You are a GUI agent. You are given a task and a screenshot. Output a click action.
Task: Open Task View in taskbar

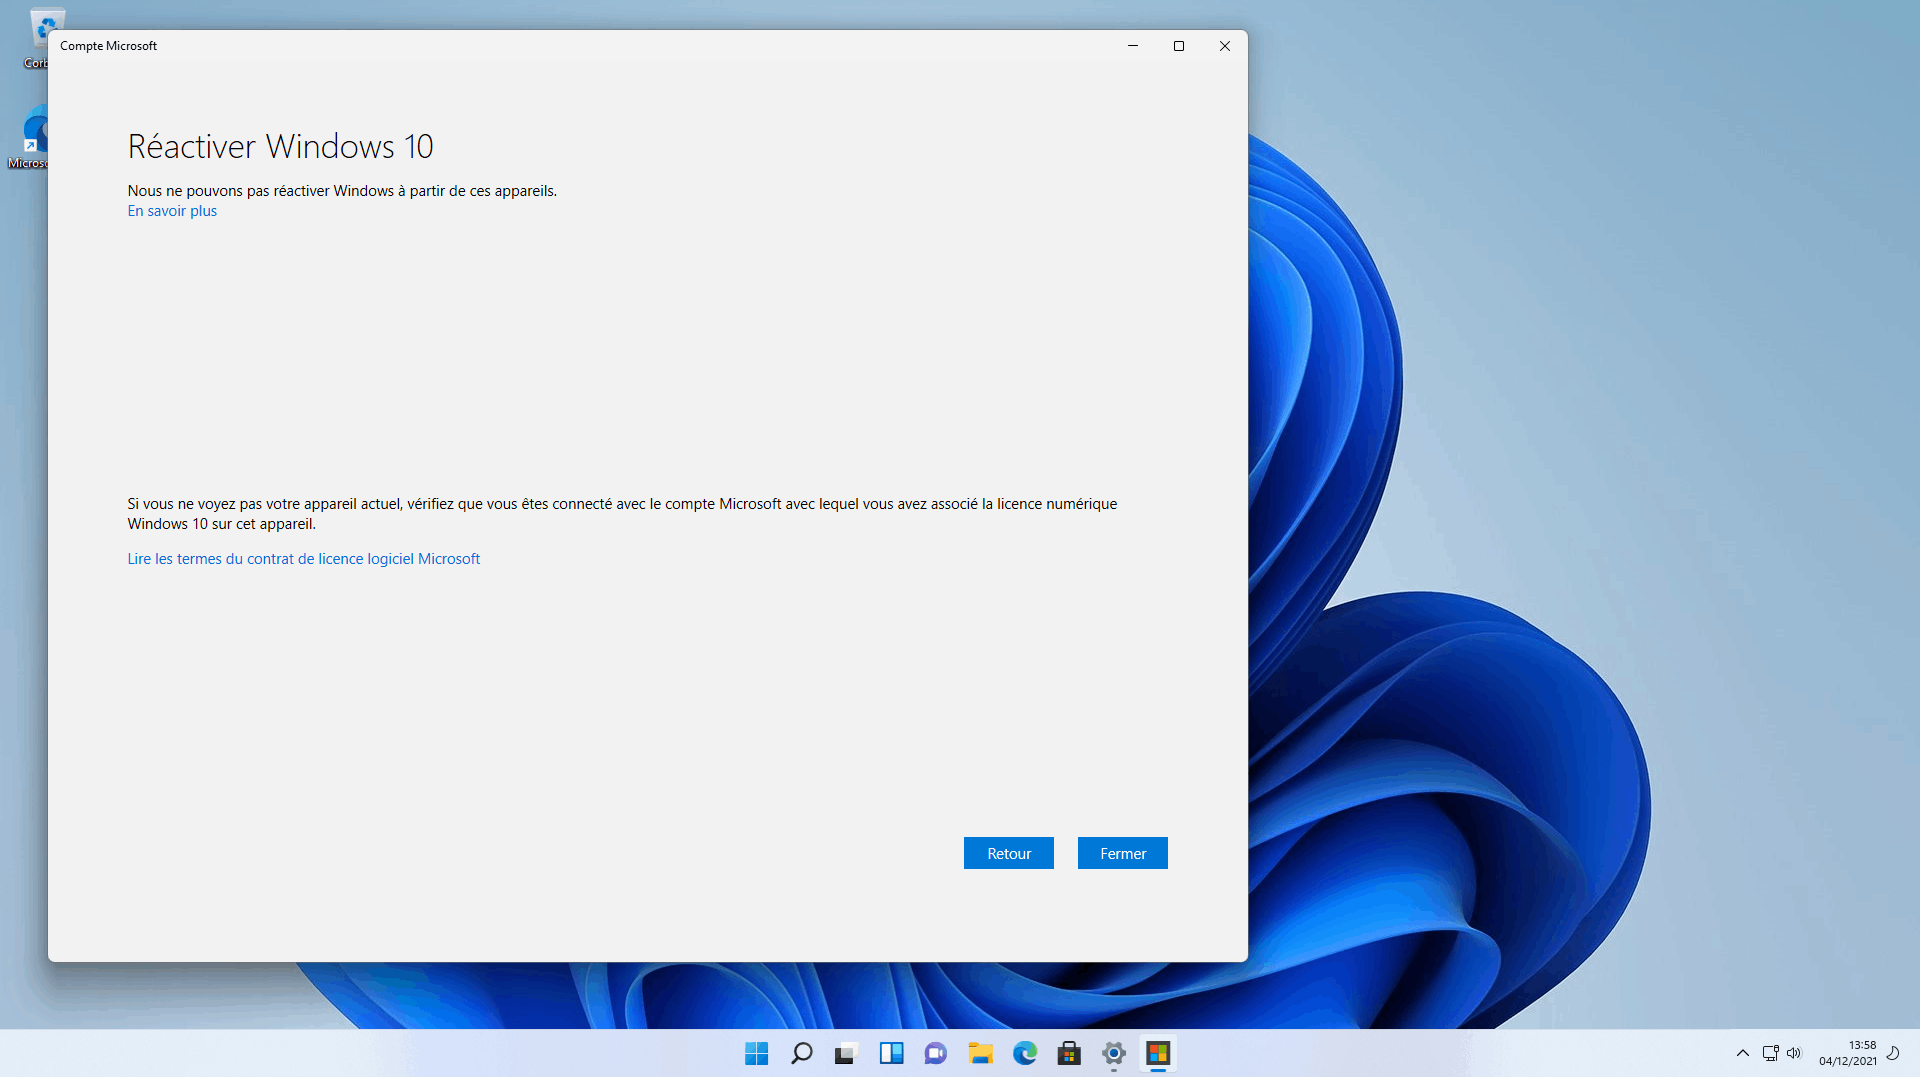click(x=846, y=1053)
